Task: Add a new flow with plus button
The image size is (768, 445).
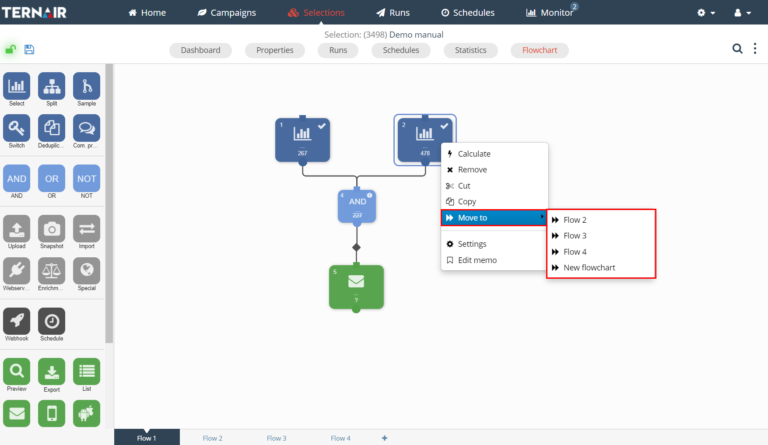Action: (384, 438)
